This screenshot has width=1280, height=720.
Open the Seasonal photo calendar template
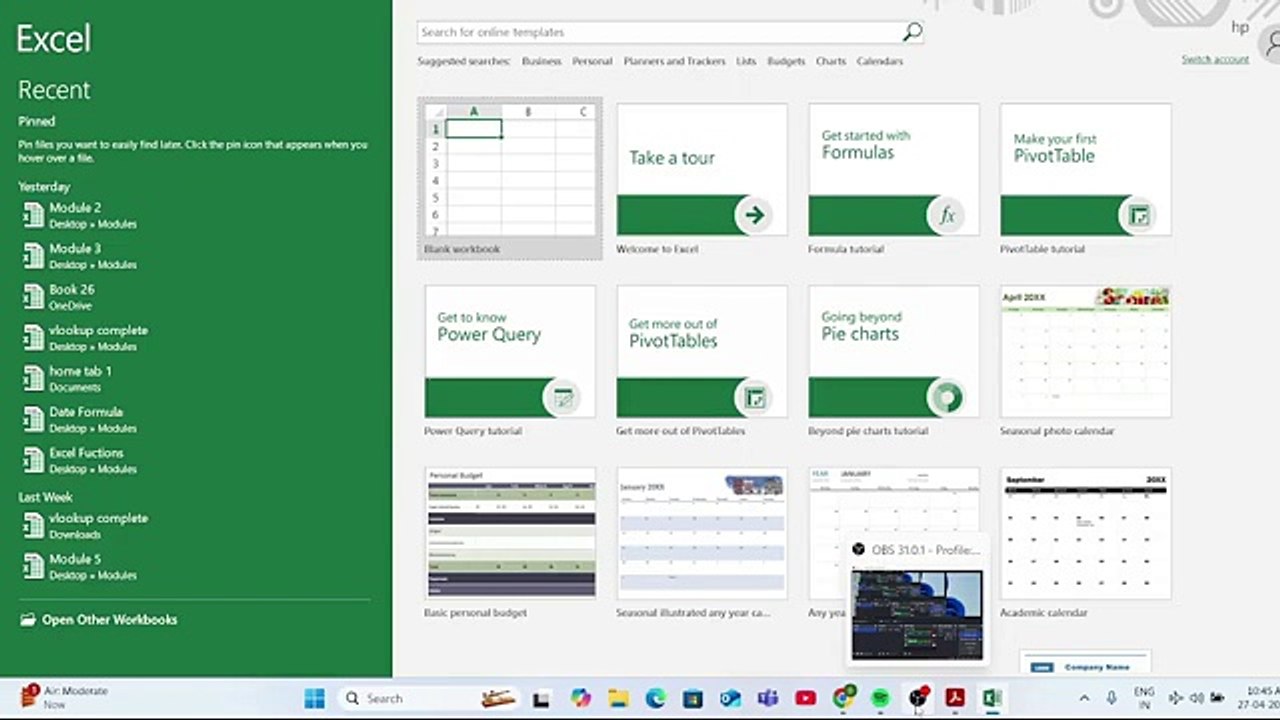[x=1085, y=362]
